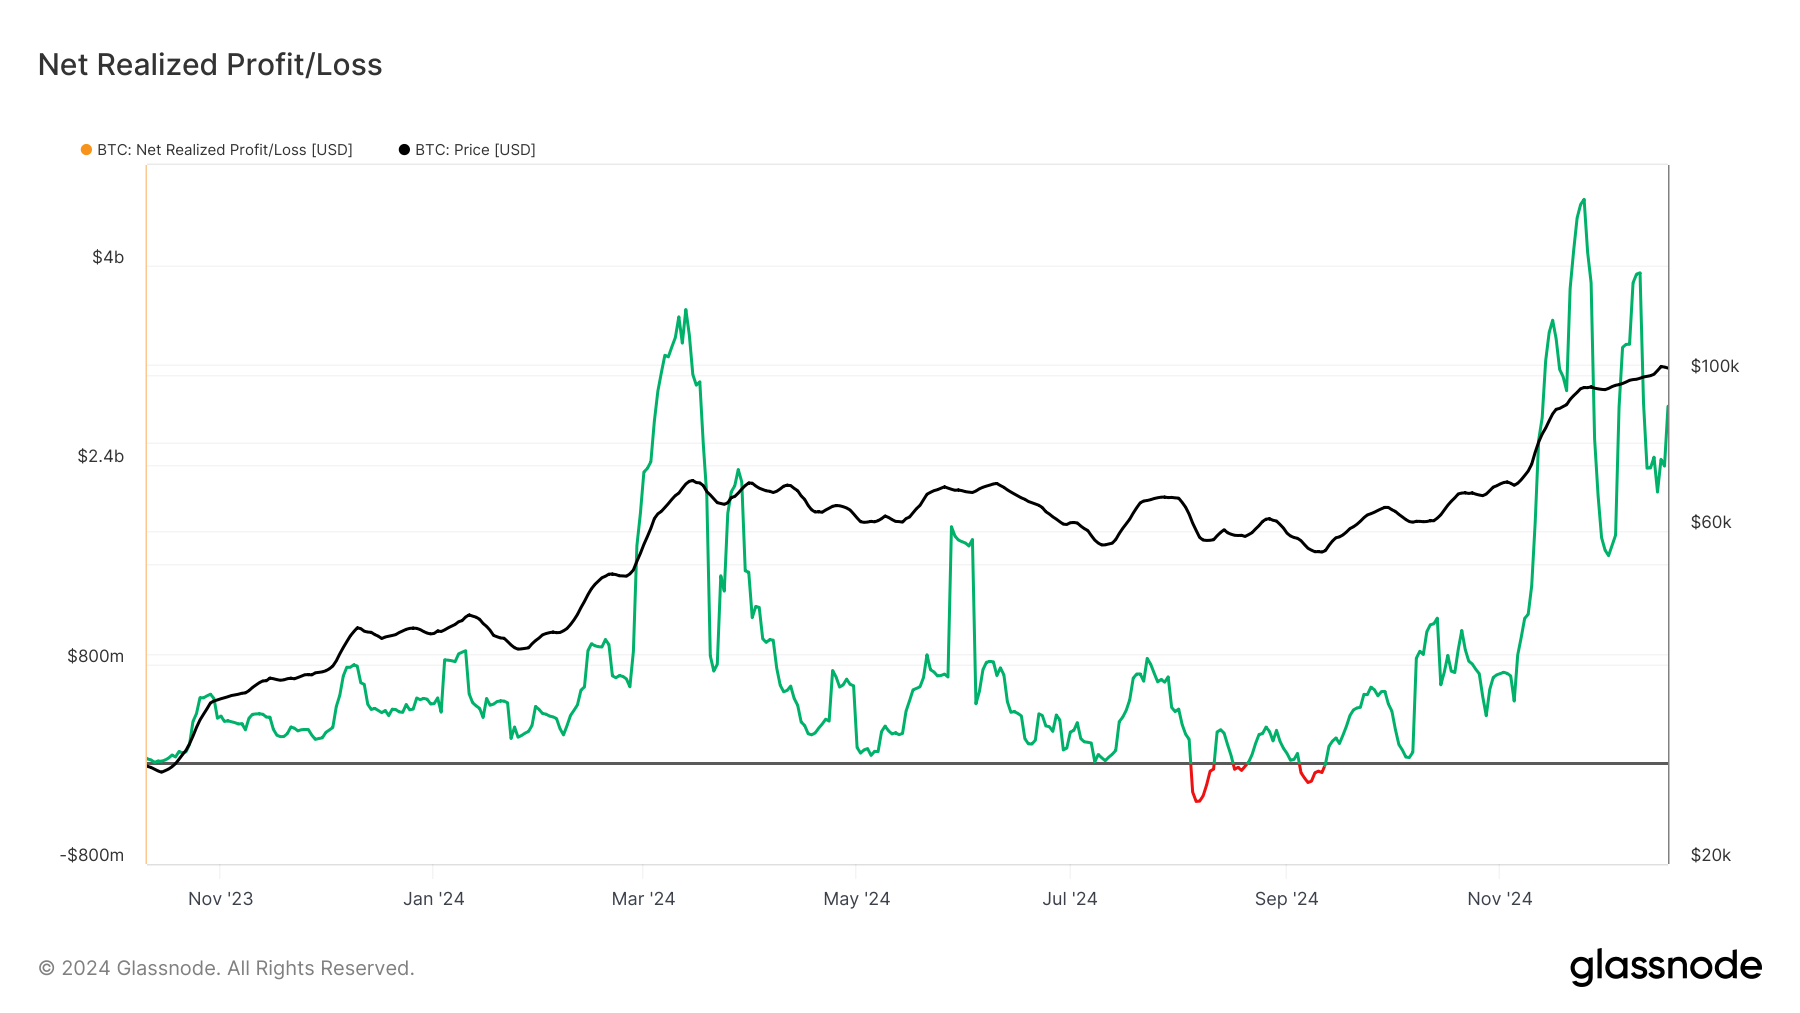Toggle the BTC: Net Realized Profit/Loss series label
This screenshot has height=1013, width=1800.
(x=224, y=150)
